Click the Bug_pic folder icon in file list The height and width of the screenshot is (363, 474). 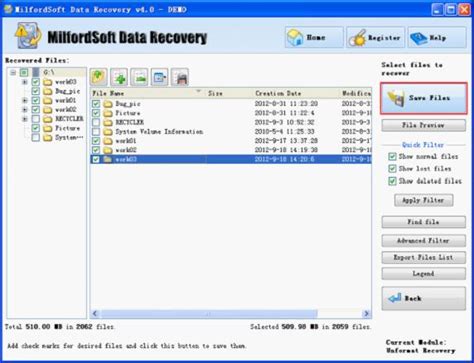(107, 104)
